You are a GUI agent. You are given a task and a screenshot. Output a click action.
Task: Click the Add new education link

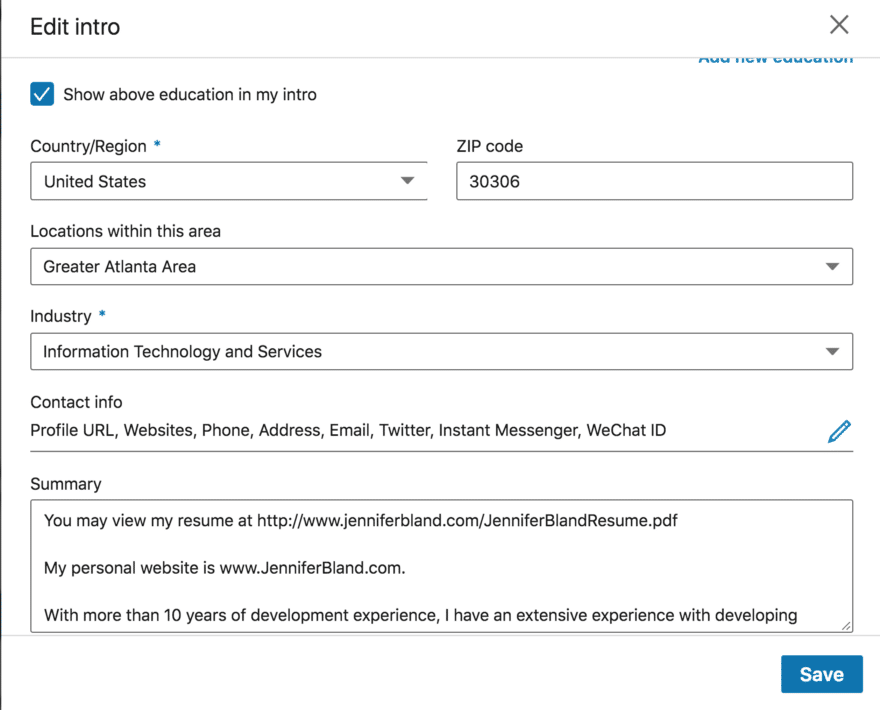click(x=775, y=59)
